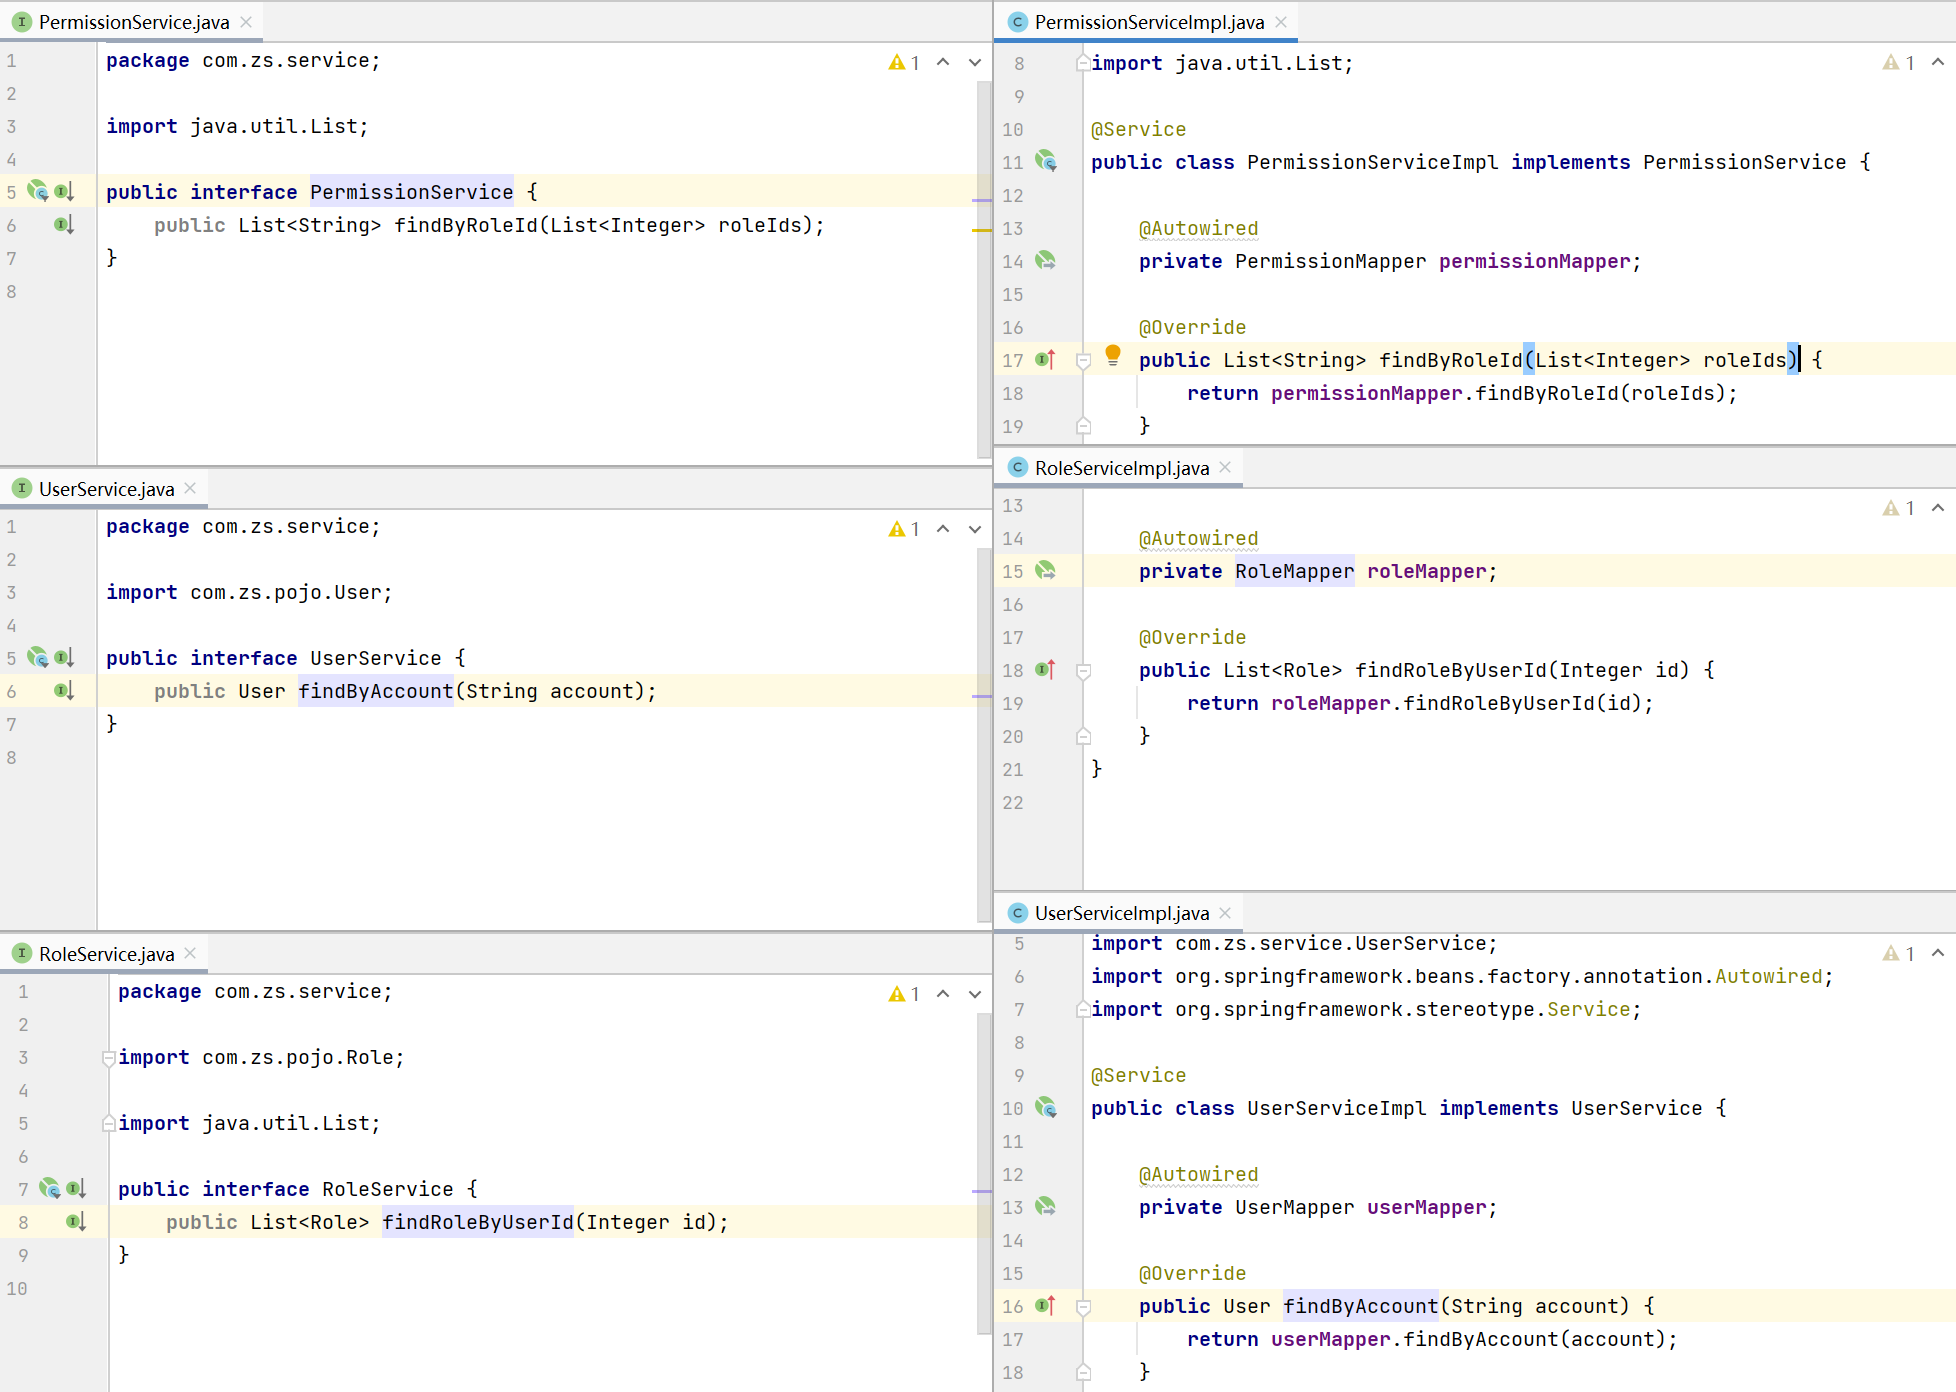Click Spring bean gutter icon on PermissionServiceImpl class line
Screen dimensions: 1956x1392
[x=1046, y=161]
